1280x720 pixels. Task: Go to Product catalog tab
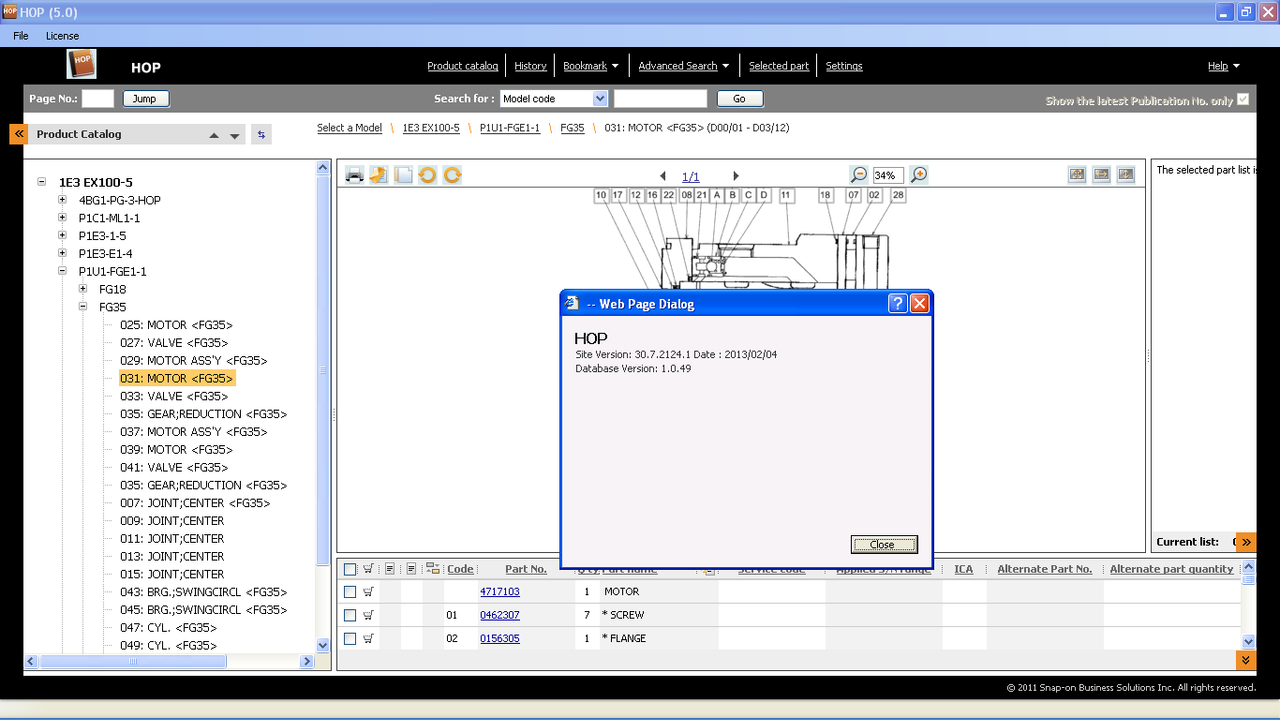point(462,66)
